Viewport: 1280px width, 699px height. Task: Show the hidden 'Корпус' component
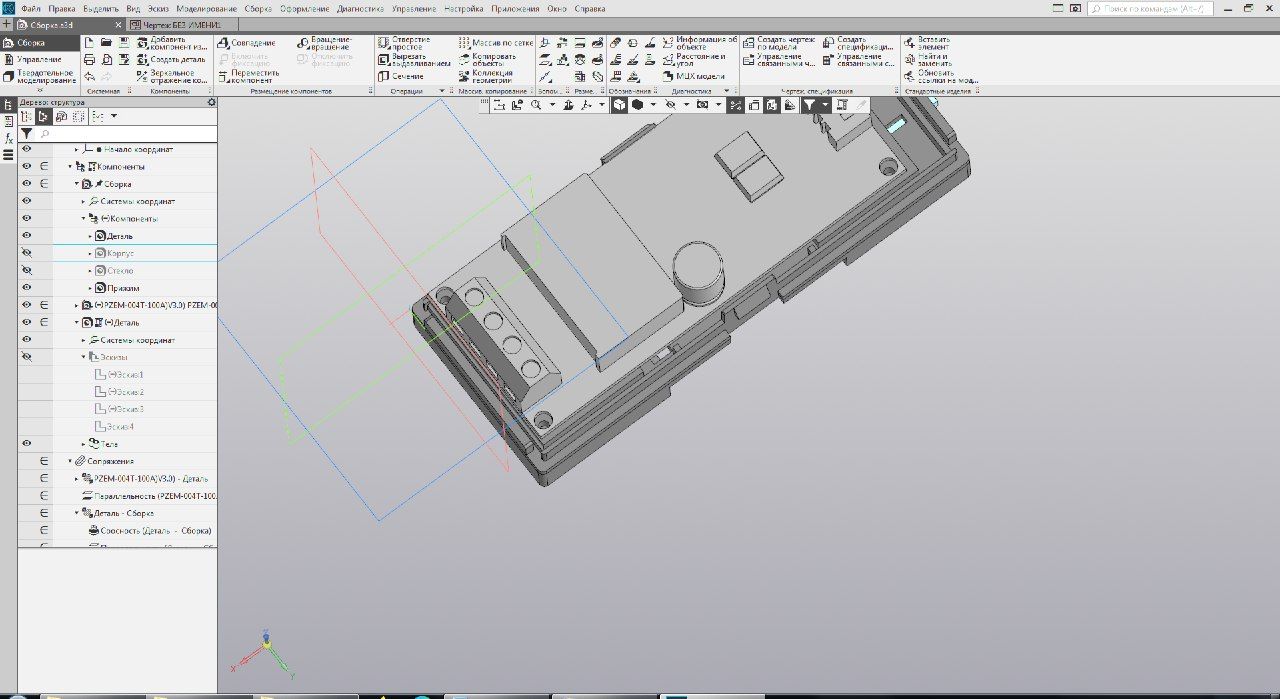[x=27, y=253]
